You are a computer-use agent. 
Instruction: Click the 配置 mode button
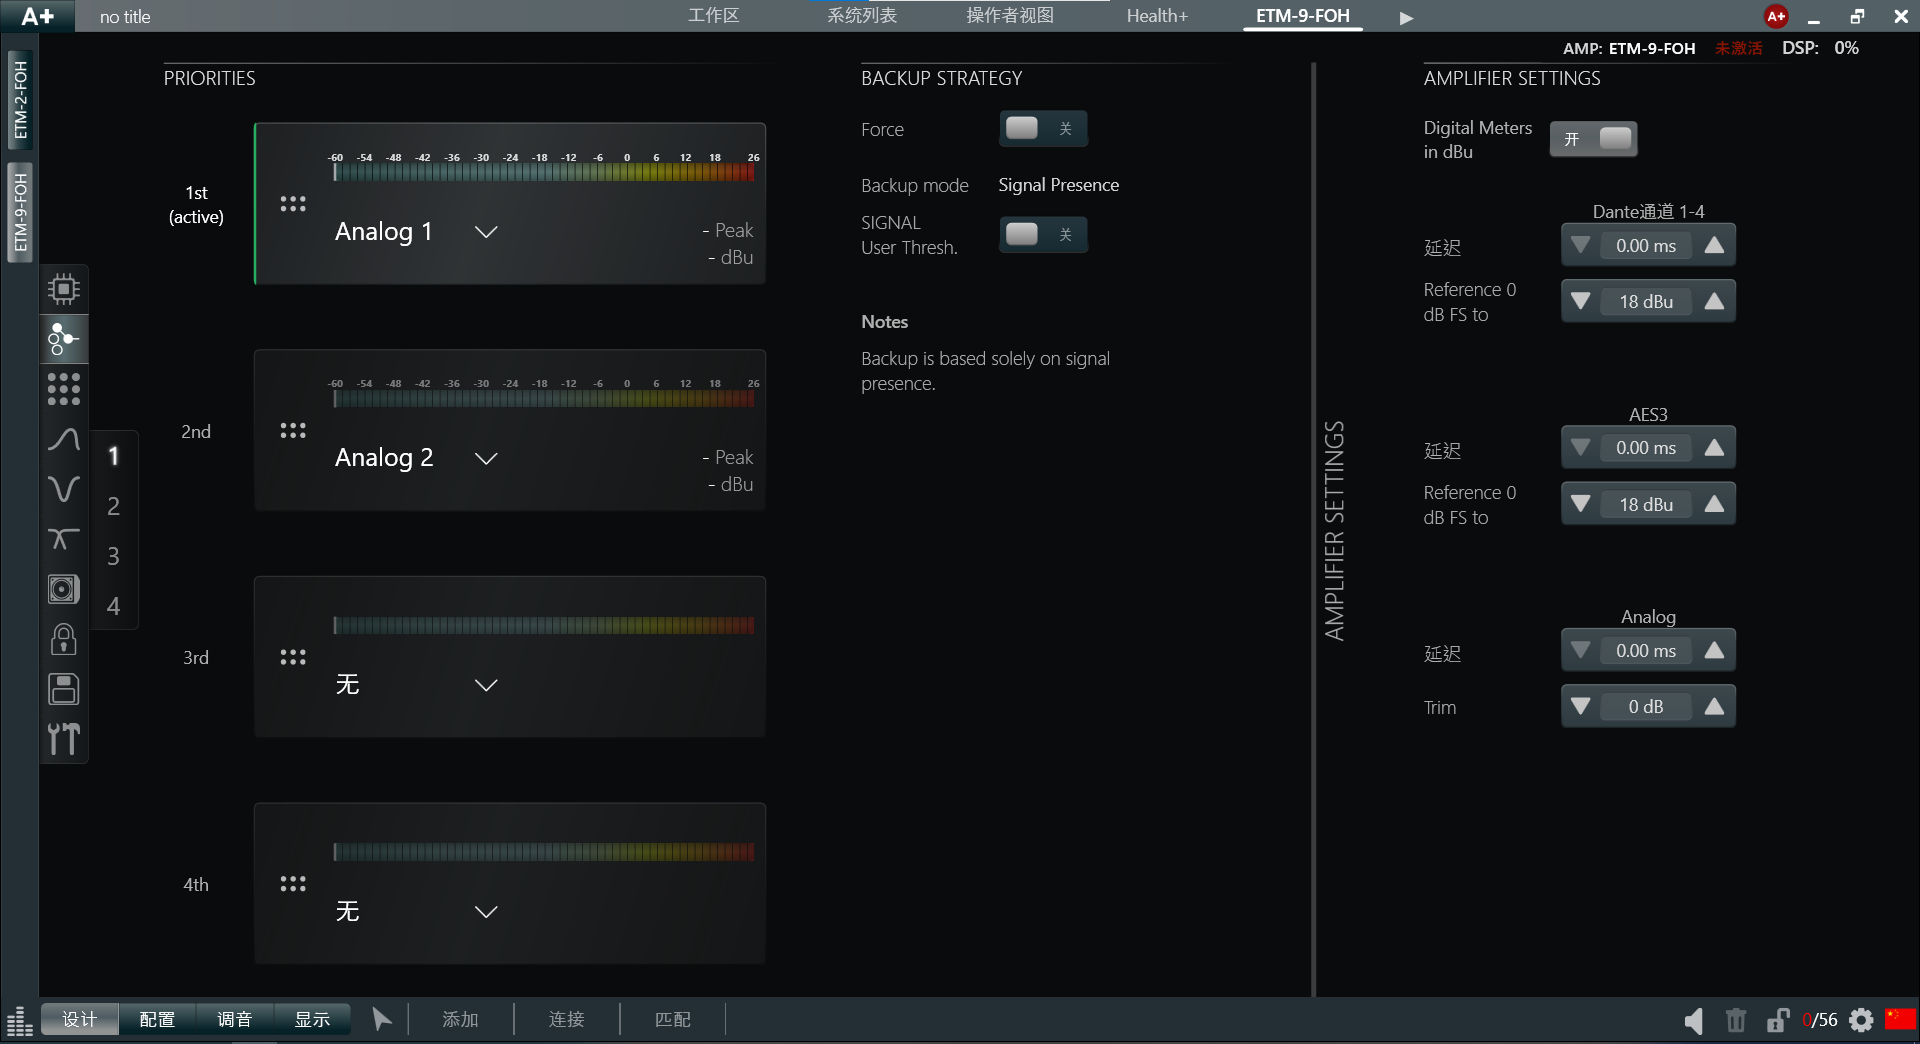coord(157,1019)
